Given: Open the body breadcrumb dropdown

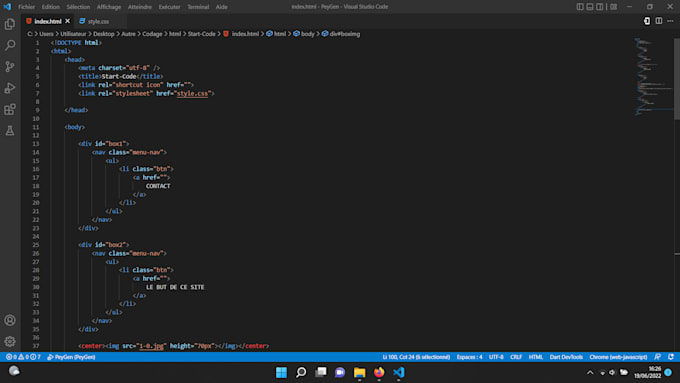Looking at the screenshot, I should pos(304,34).
